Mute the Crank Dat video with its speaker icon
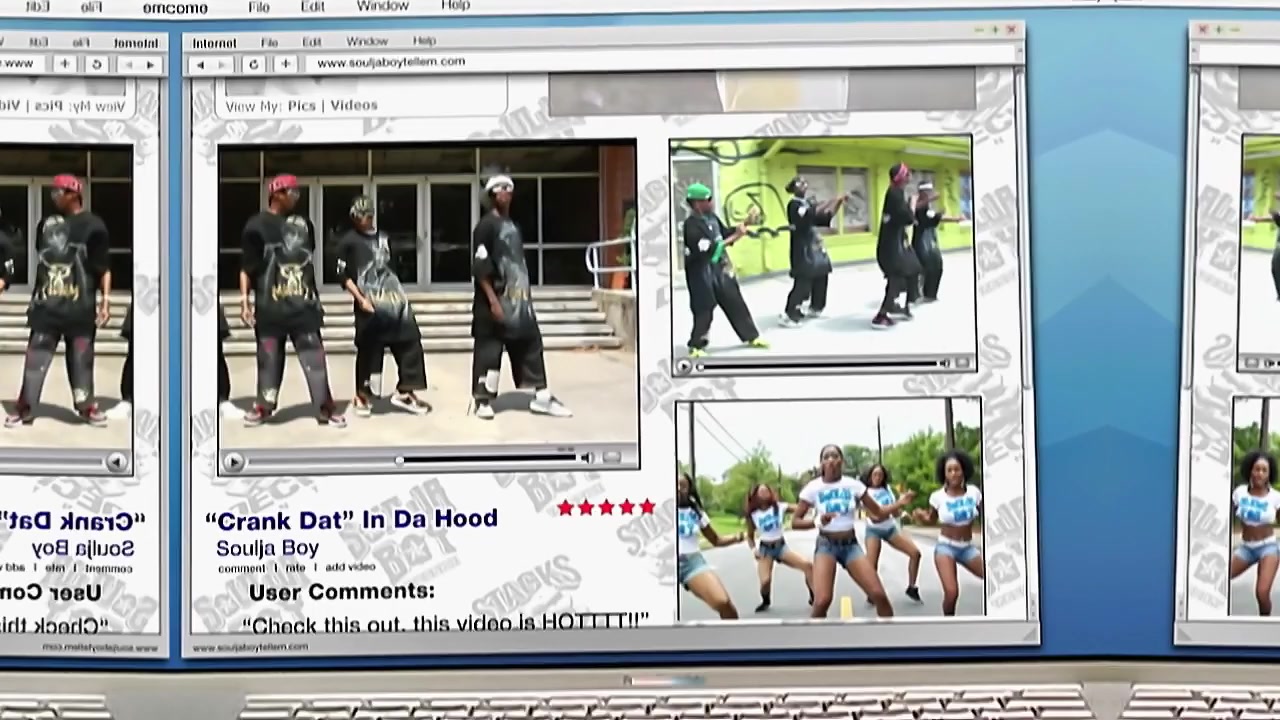The height and width of the screenshot is (720, 1280). (x=587, y=458)
